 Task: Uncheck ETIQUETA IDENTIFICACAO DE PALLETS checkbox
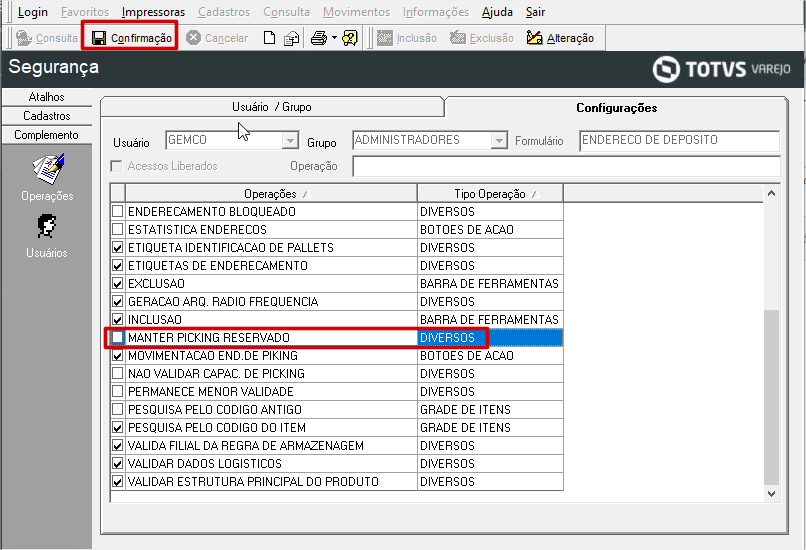(118, 247)
